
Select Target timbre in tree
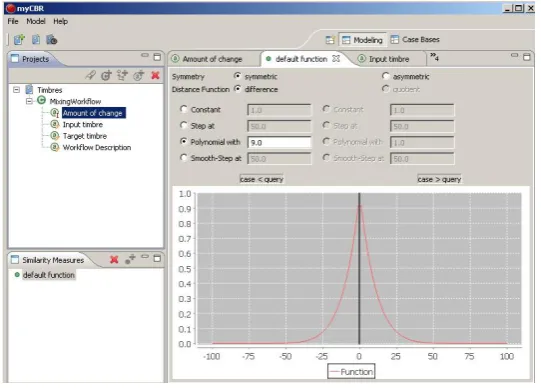tap(85, 136)
